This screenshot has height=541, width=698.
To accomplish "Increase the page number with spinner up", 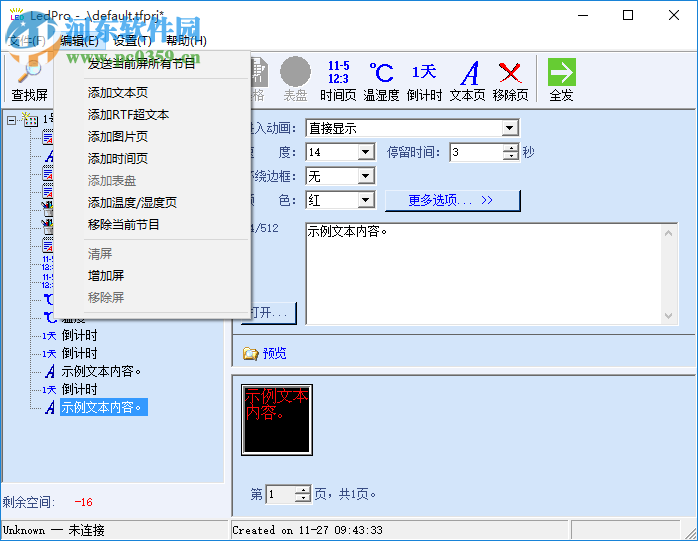I will [303, 490].
